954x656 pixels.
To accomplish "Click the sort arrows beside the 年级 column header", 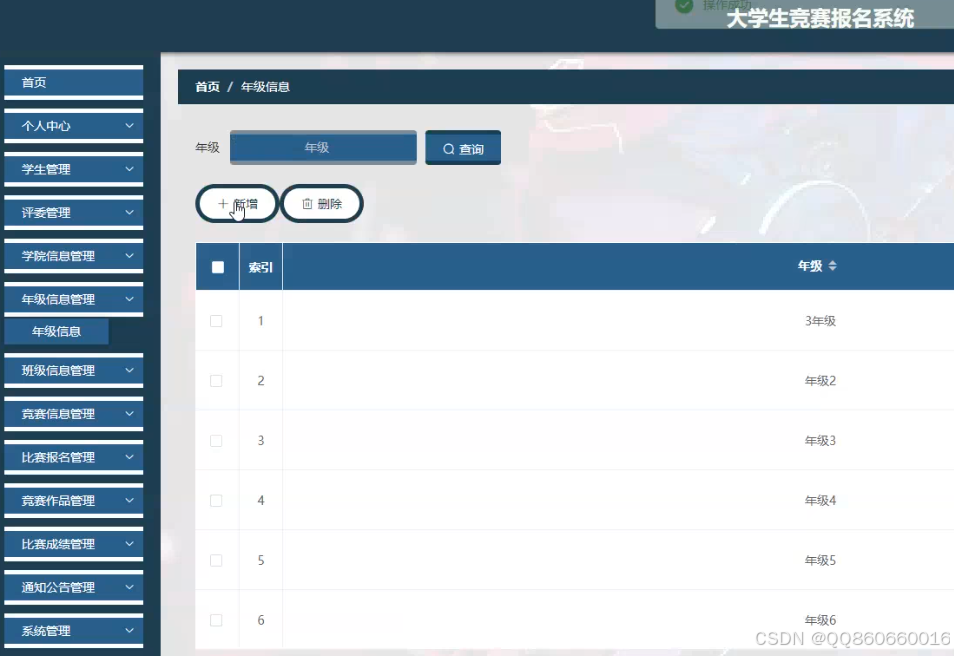I will click(832, 266).
